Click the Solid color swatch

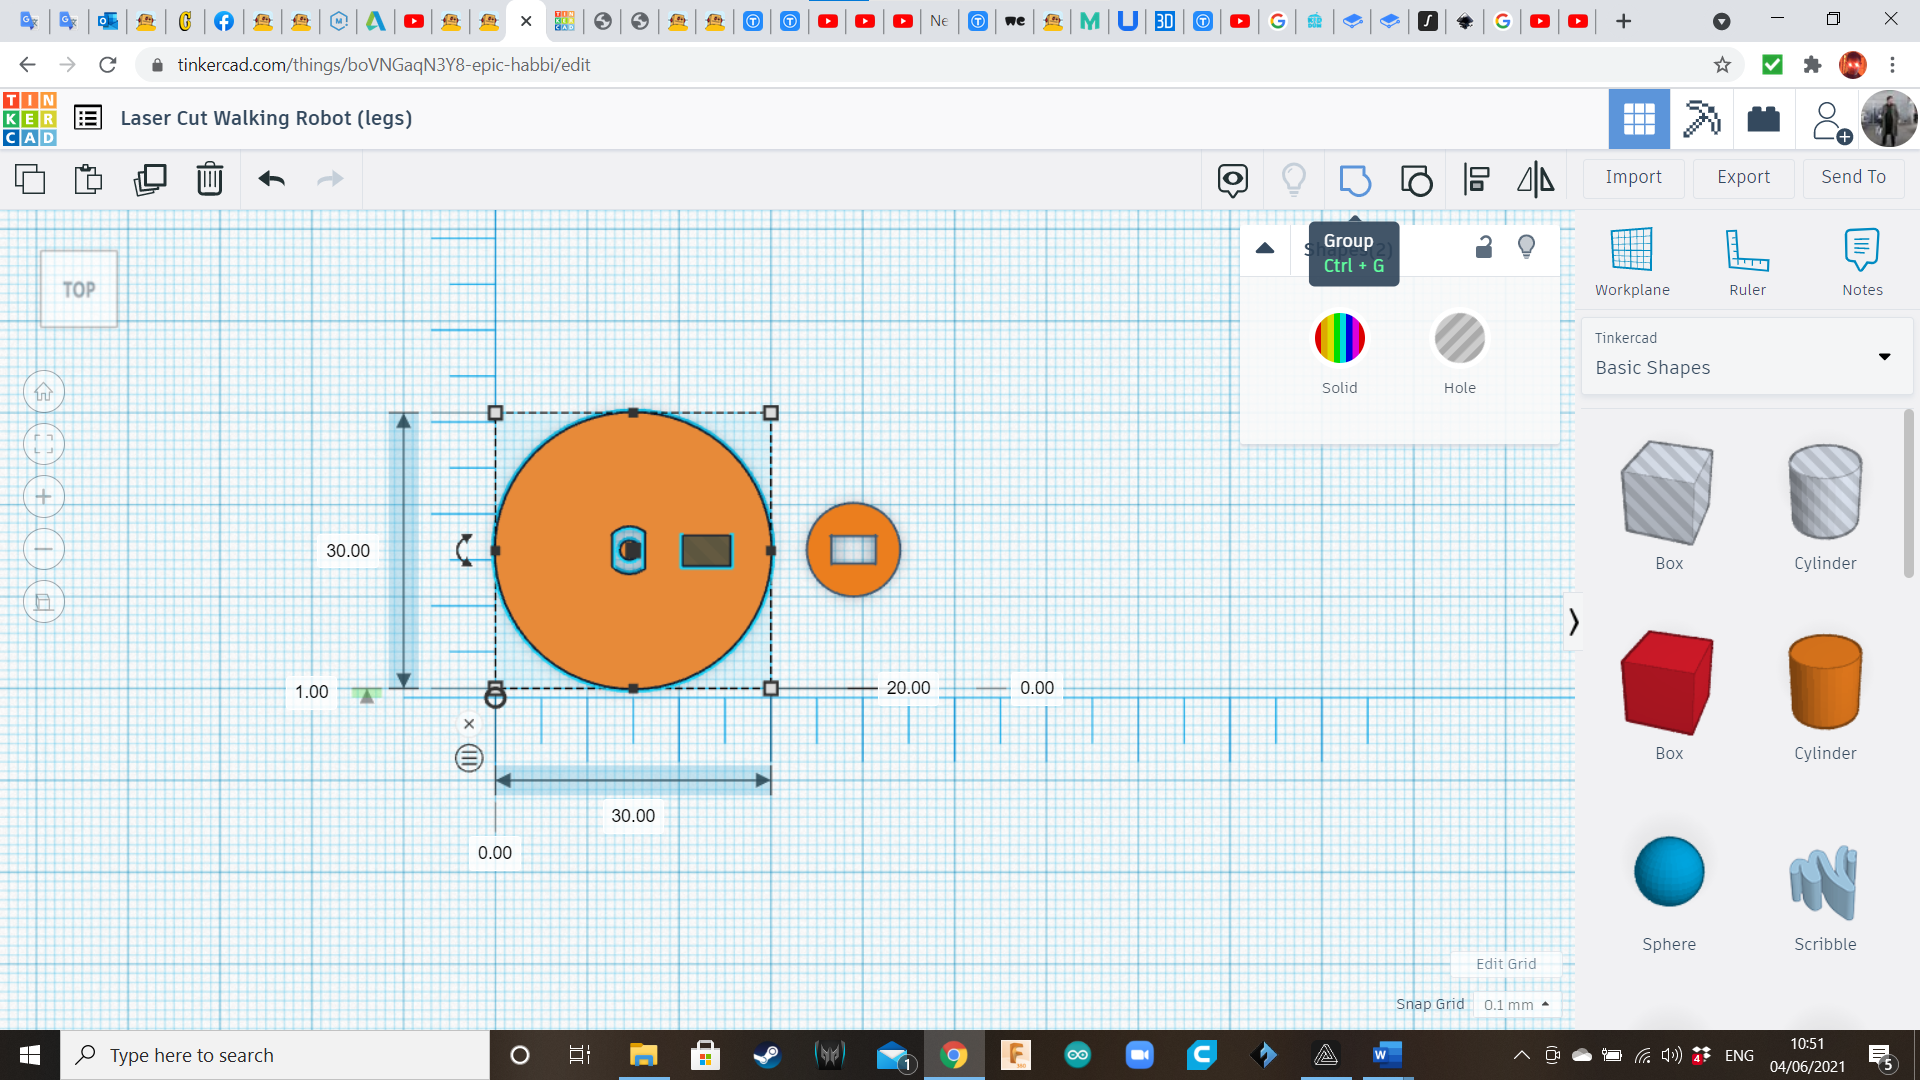[x=1339, y=340]
